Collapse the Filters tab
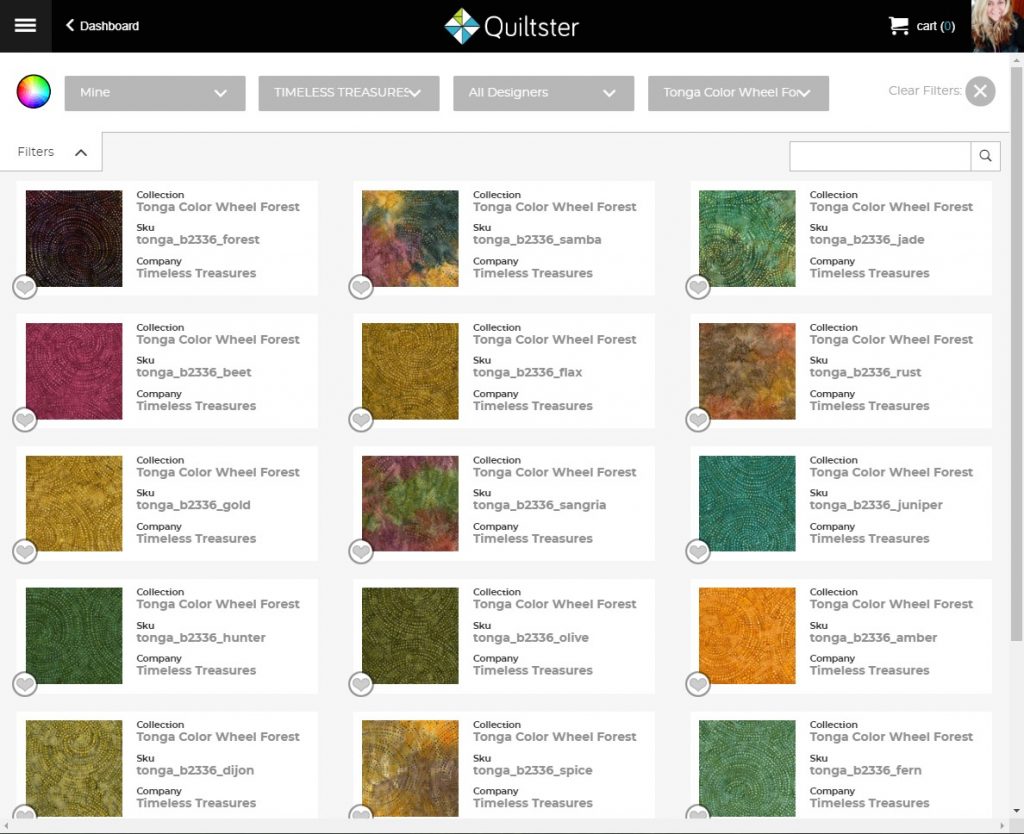Viewport: 1024px width, 834px height. (x=51, y=152)
